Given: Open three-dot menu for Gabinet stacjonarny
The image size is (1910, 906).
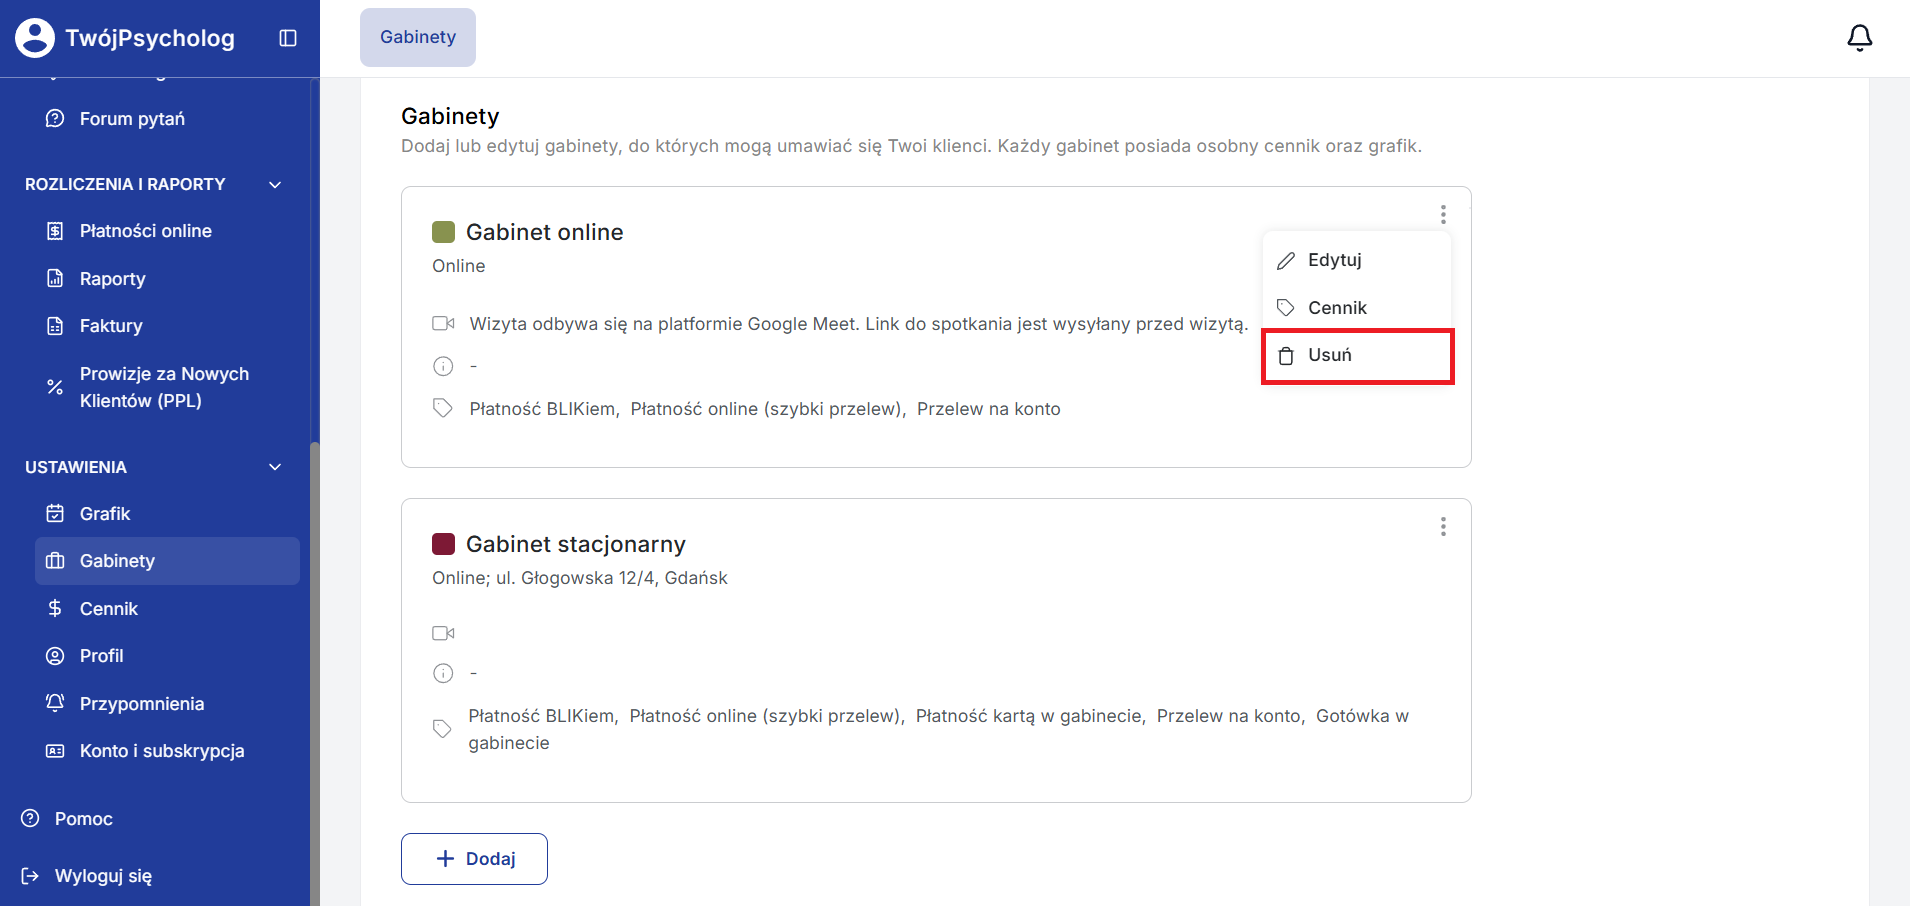Looking at the screenshot, I should 1442,527.
